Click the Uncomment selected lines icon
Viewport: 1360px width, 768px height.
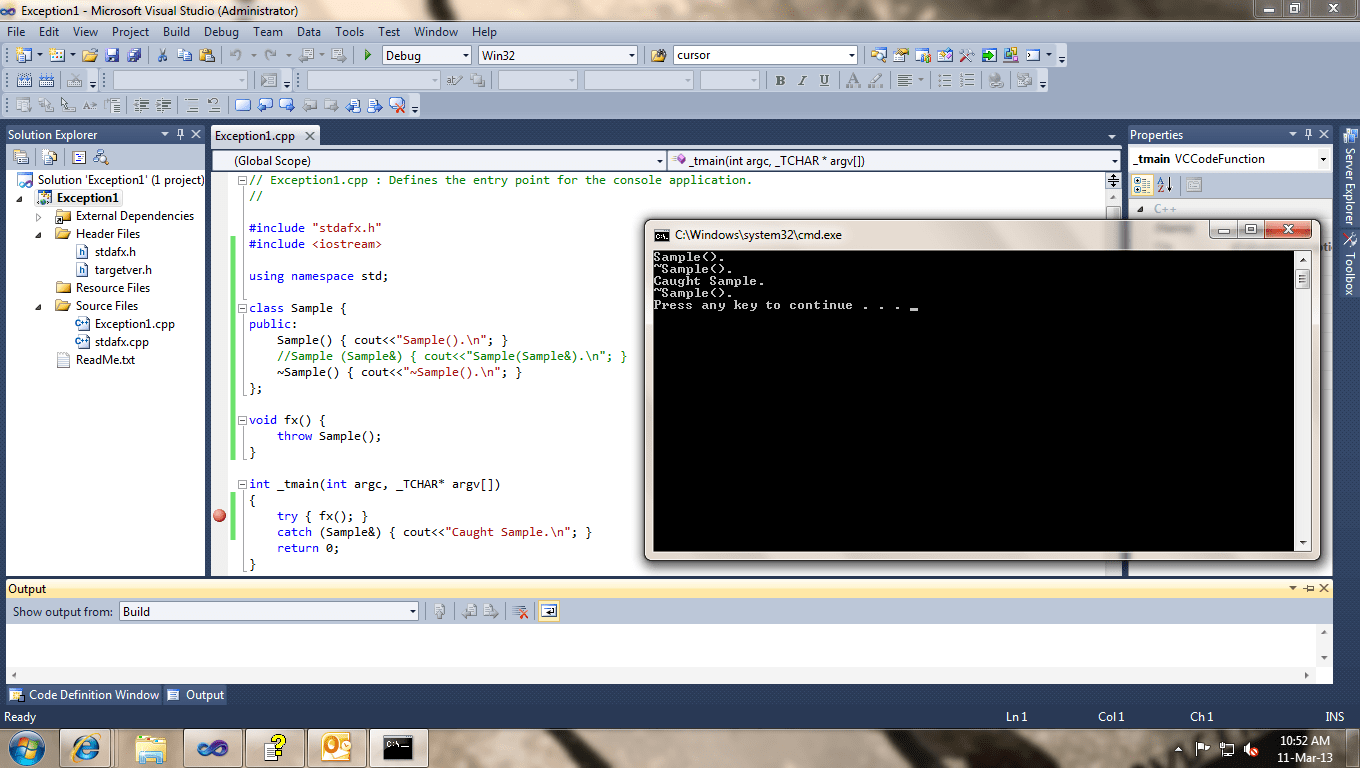213,105
